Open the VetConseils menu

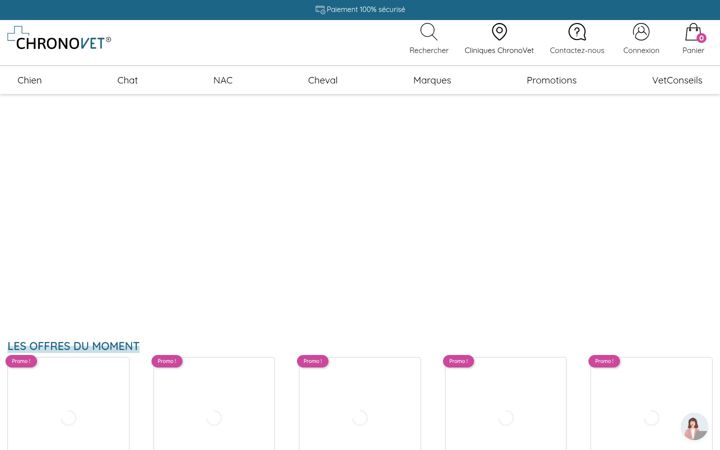(677, 80)
